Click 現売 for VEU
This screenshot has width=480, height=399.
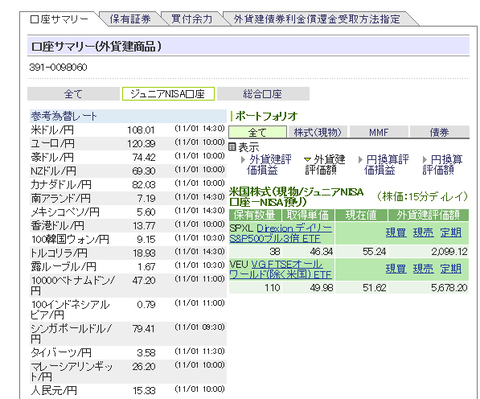pyautogui.click(x=423, y=268)
